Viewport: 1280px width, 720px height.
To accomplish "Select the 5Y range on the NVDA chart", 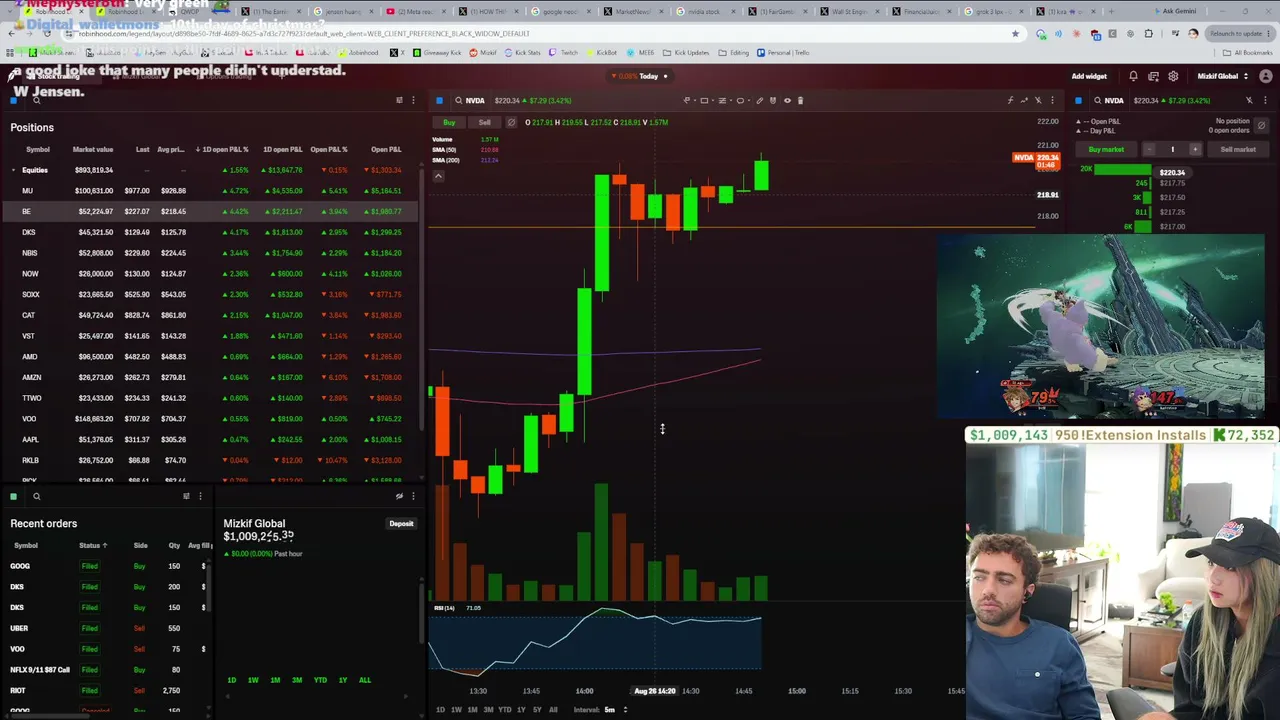I will pos(537,710).
